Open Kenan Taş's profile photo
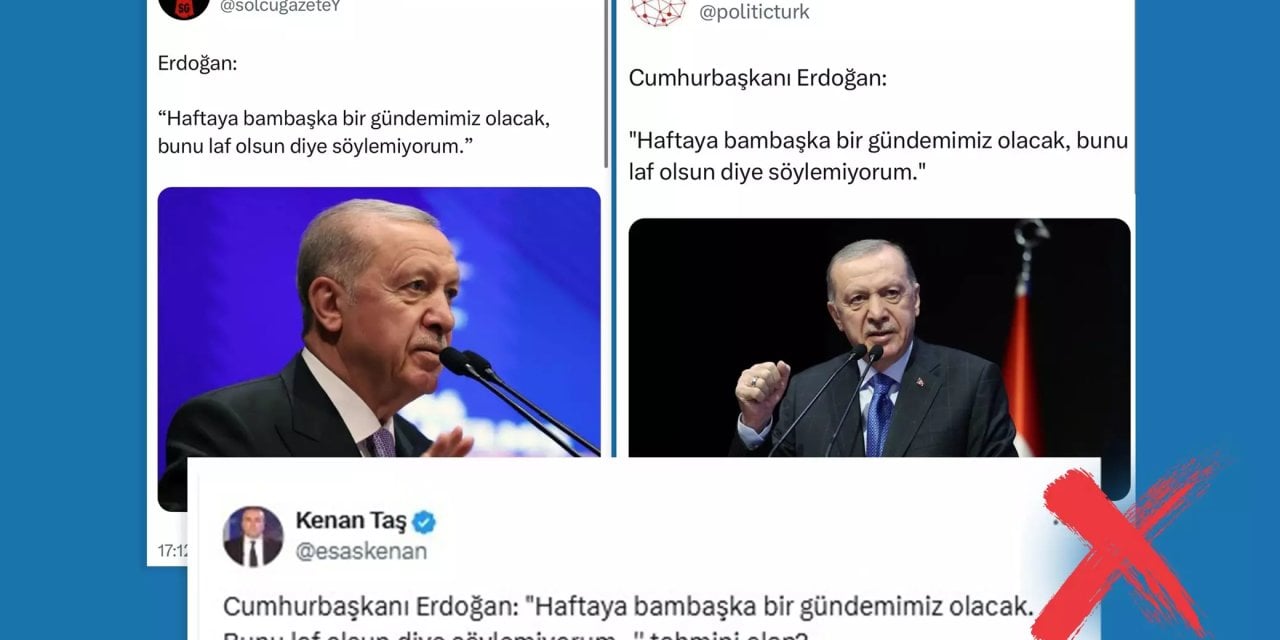Viewport: 1280px width, 640px height. click(x=253, y=537)
